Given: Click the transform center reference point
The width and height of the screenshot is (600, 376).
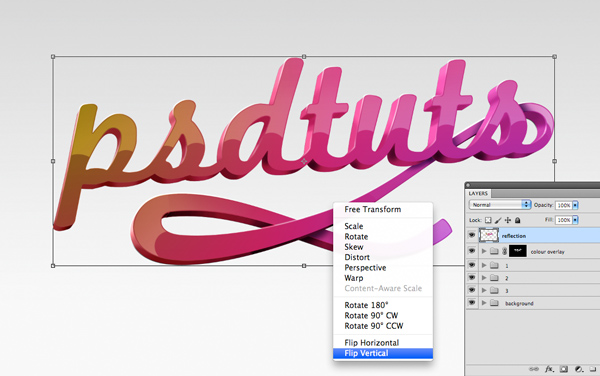Looking at the screenshot, I should point(304,161).
